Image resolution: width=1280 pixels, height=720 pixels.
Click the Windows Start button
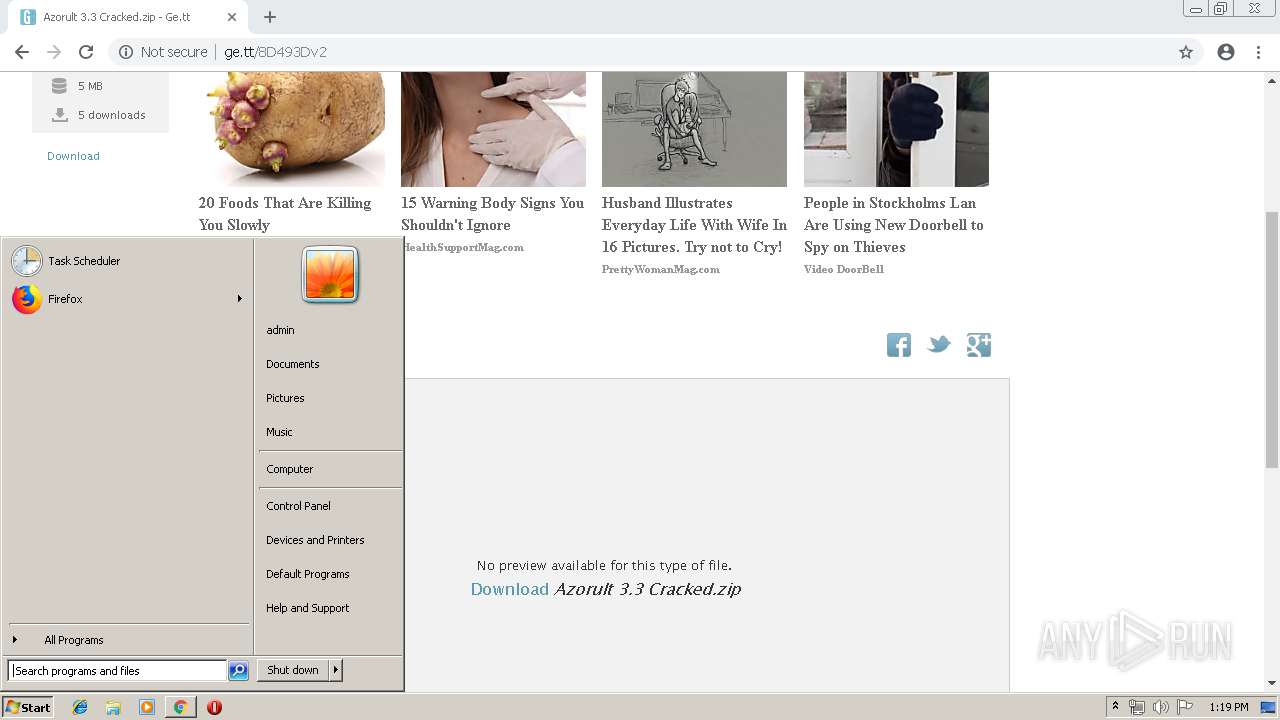28,707
